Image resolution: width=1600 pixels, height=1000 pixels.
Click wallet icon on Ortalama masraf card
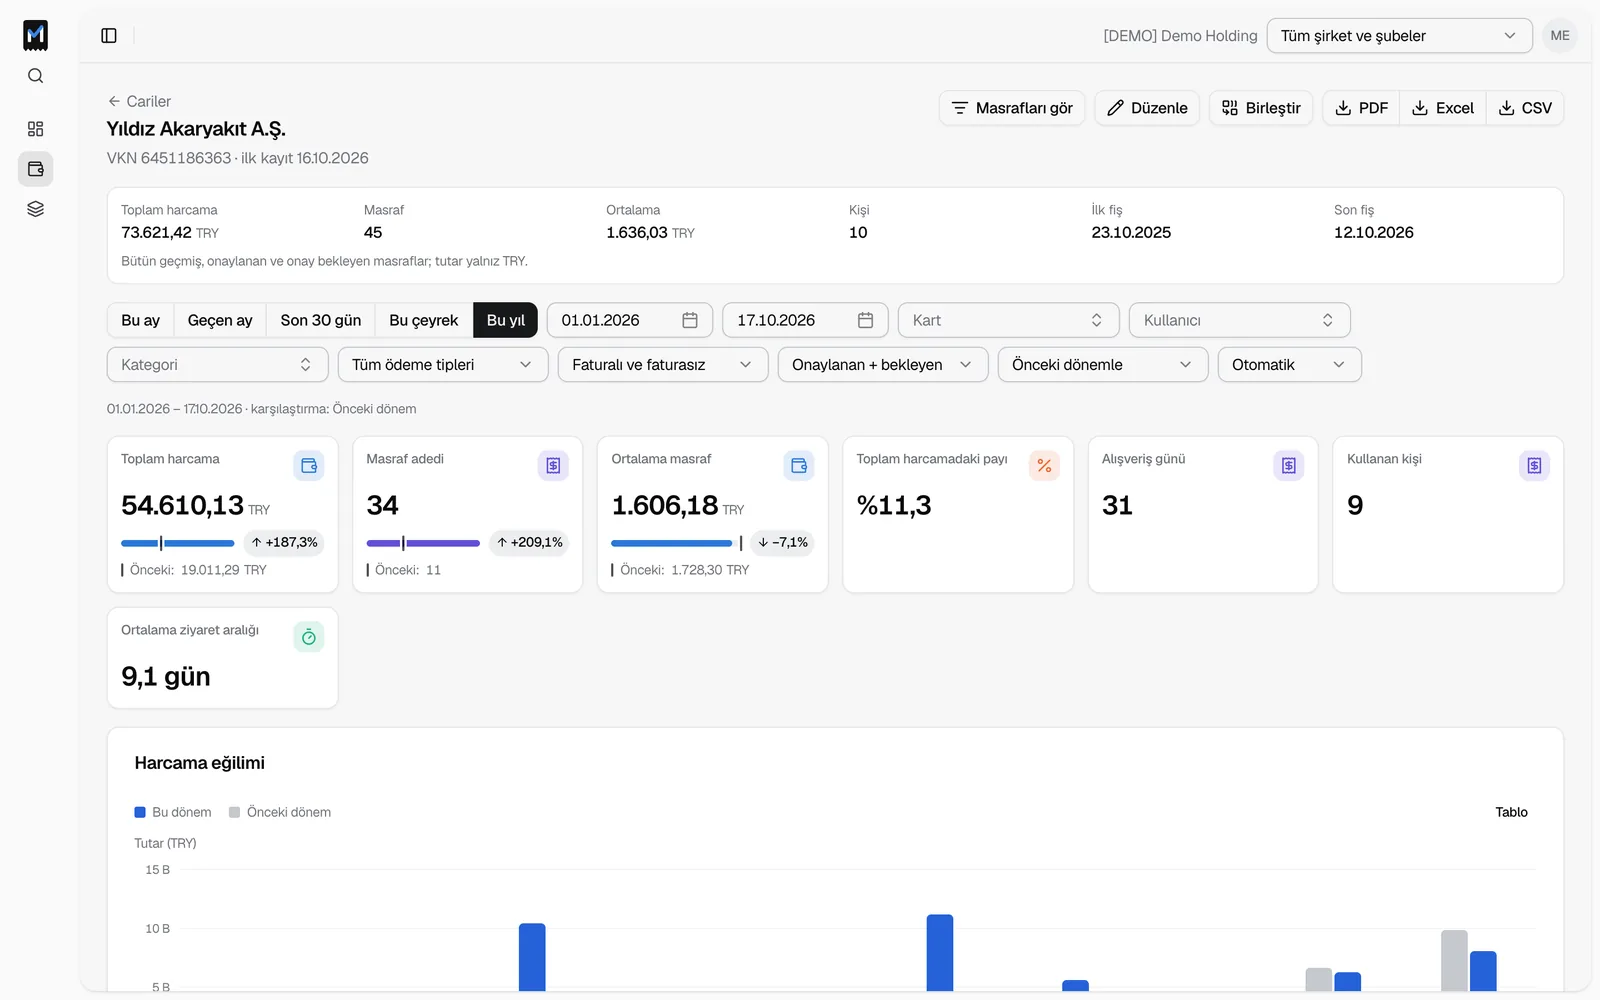[799, 466]
